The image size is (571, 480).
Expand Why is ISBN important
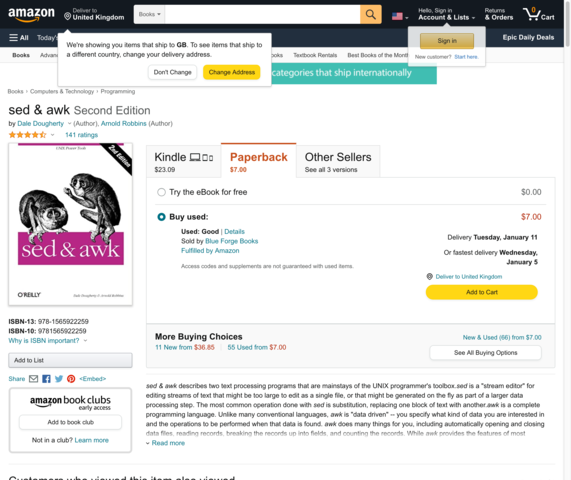[48, 341]
